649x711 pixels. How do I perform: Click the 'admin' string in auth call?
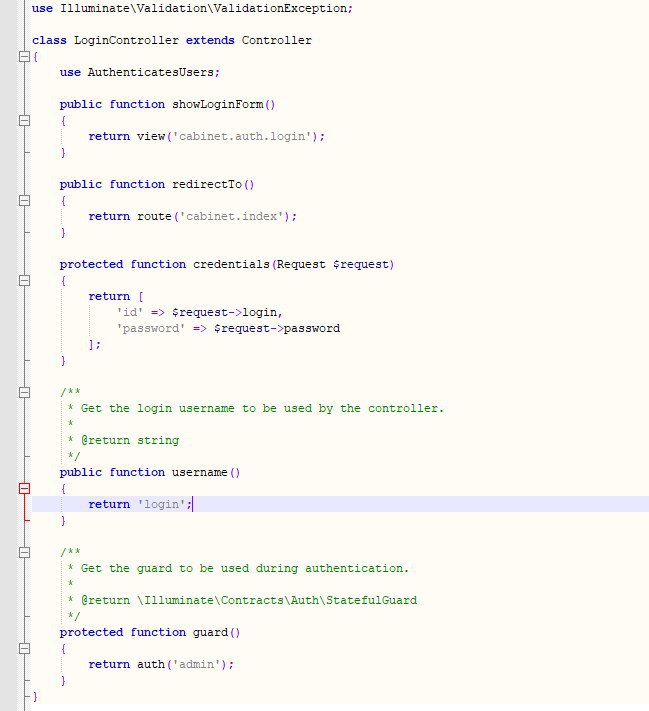196,664
